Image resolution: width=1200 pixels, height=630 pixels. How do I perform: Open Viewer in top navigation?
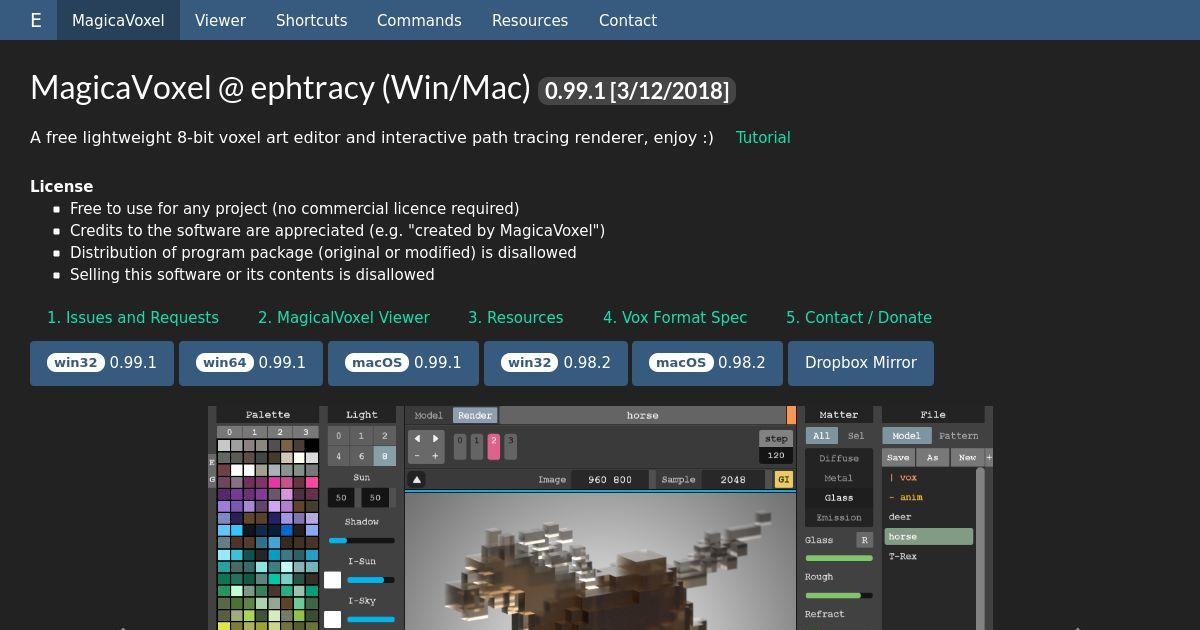click(220, 20)
